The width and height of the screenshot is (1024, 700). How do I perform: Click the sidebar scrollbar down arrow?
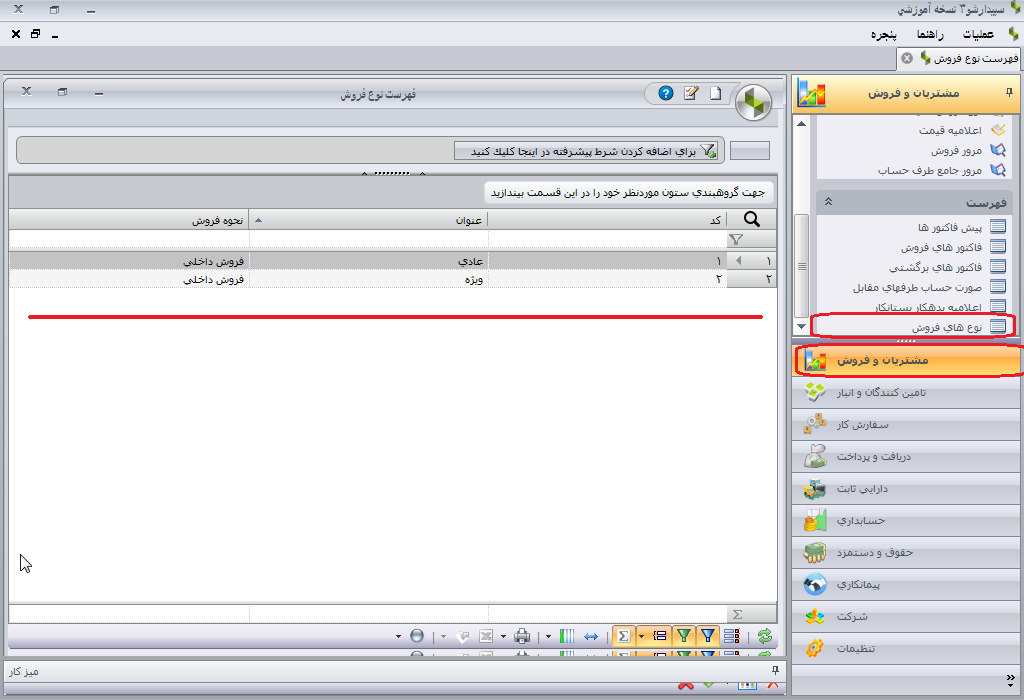pyautogui.click(x=802, y=326)
